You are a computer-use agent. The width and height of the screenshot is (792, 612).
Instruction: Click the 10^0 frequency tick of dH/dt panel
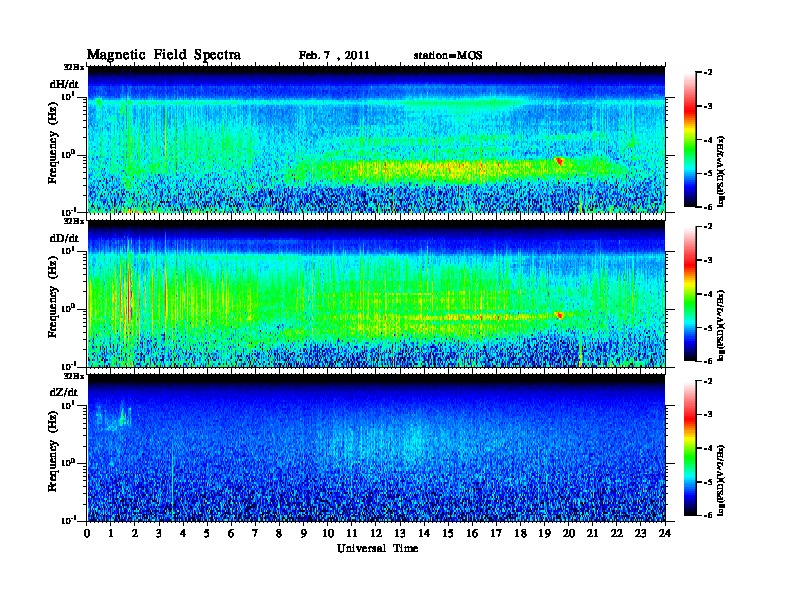pyautogui.click(x=68, y=154)
